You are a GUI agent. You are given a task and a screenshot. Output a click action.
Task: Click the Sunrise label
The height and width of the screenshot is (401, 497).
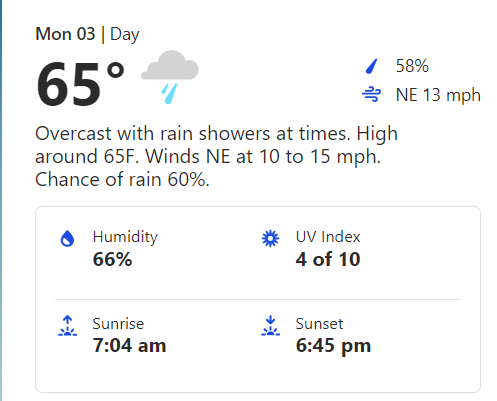pos(118,324)
